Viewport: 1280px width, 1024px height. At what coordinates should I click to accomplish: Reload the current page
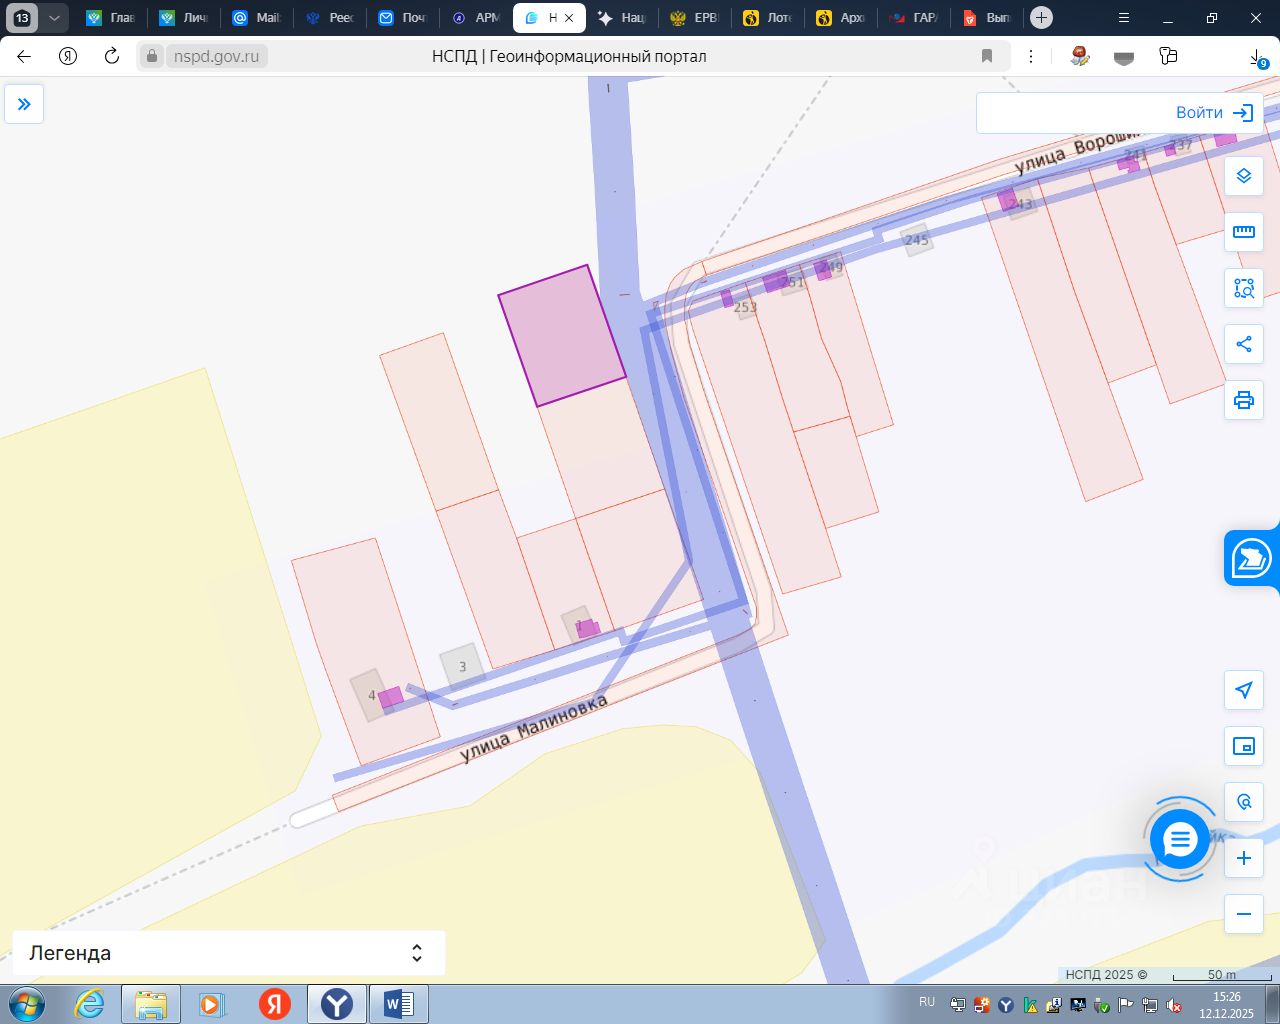(112, 56)
